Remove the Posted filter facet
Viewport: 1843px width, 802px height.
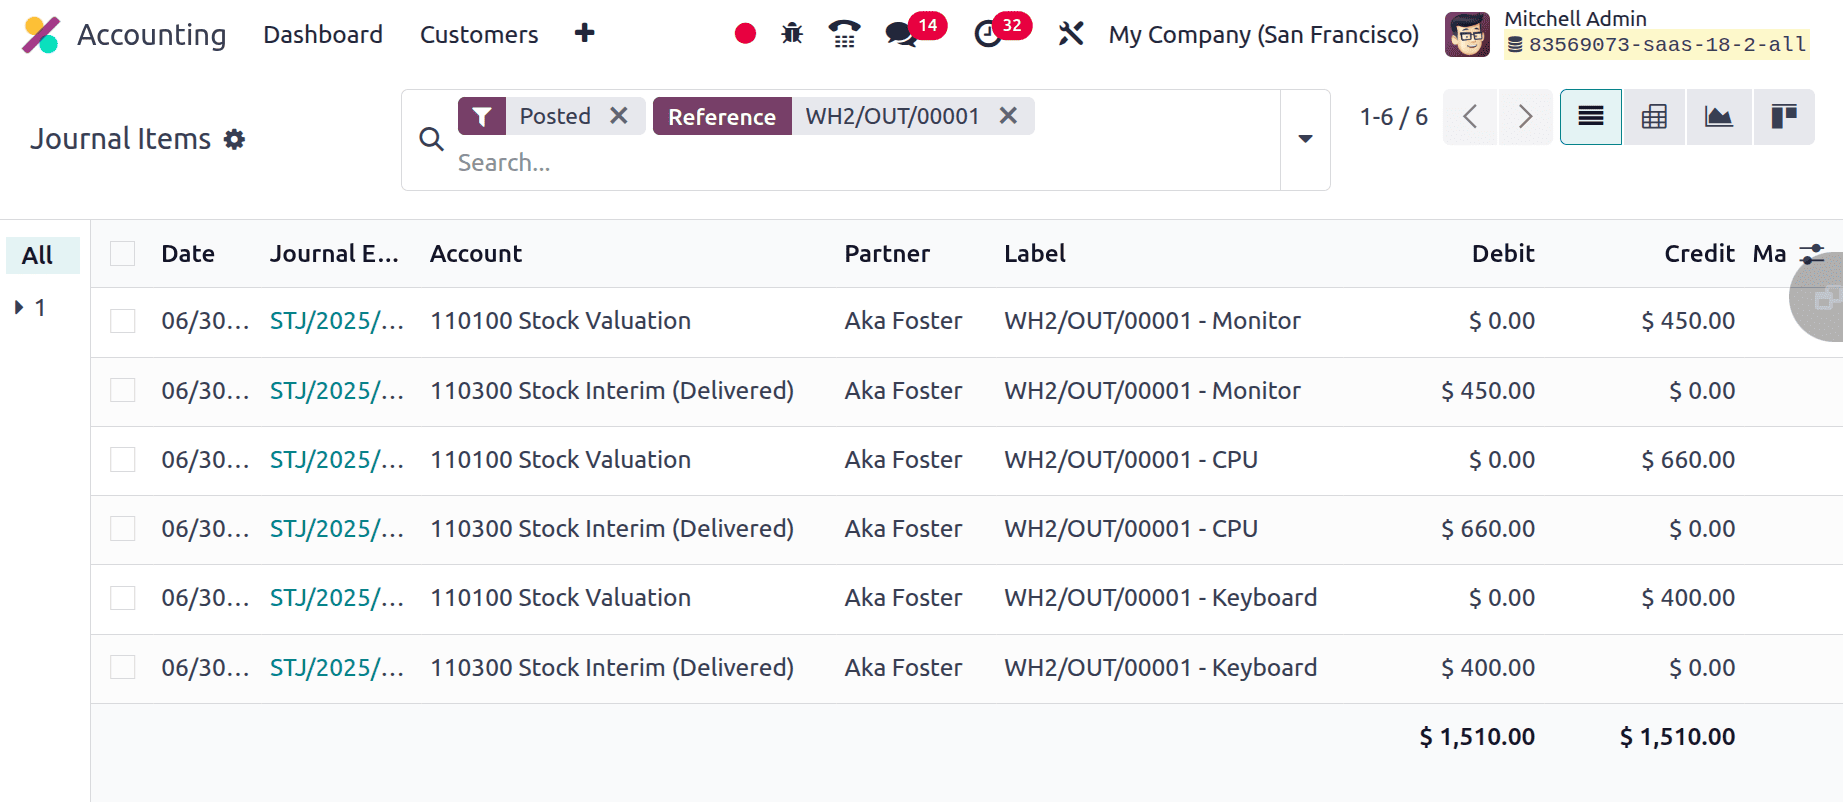(619, 116)
